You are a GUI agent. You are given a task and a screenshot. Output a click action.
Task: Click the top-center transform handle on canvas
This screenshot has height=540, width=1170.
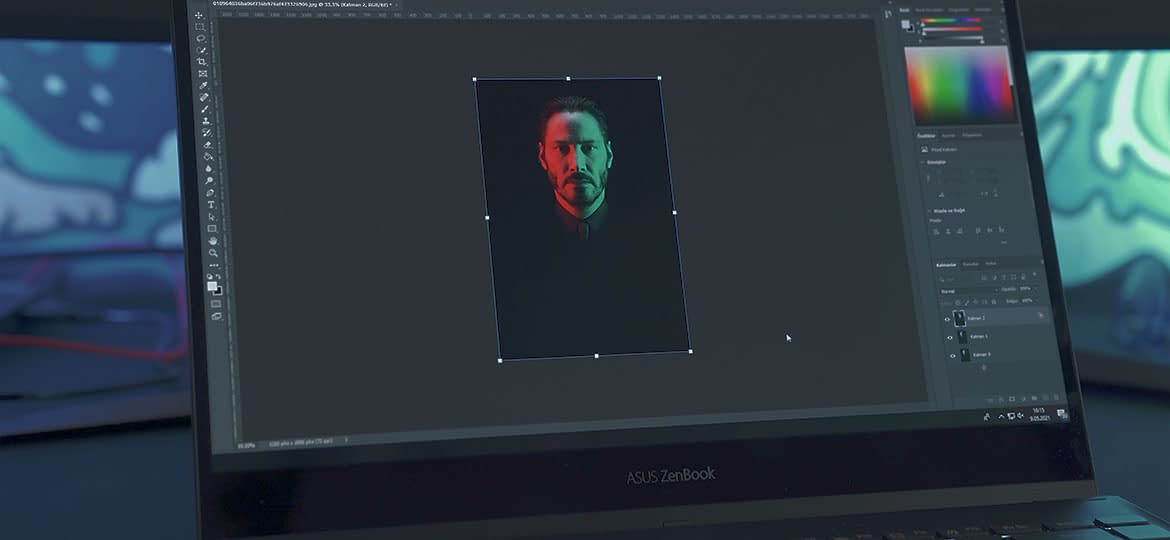pos(568,78)
